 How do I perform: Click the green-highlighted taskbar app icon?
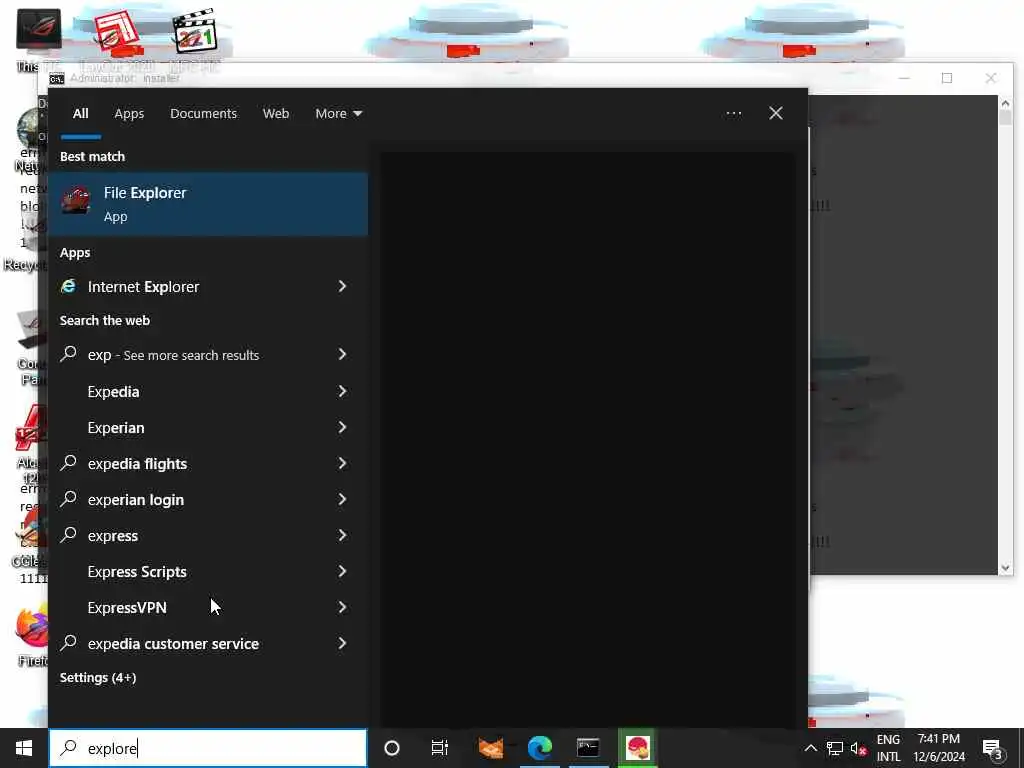click(x=637, y=748)
